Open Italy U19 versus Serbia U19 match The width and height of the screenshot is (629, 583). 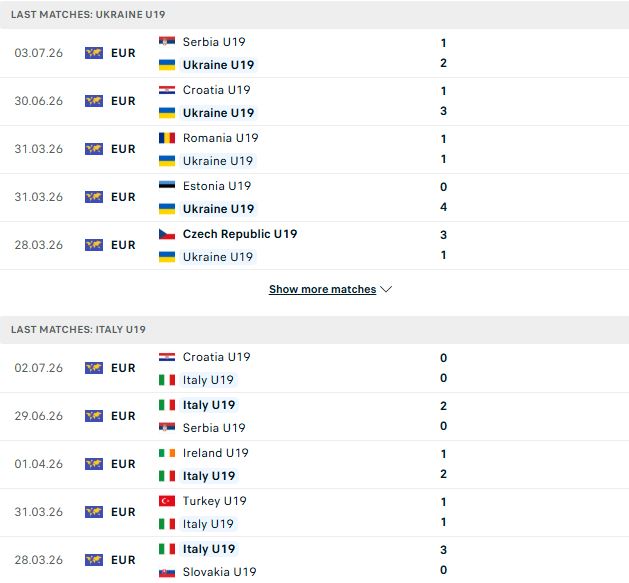pos(314,416)
